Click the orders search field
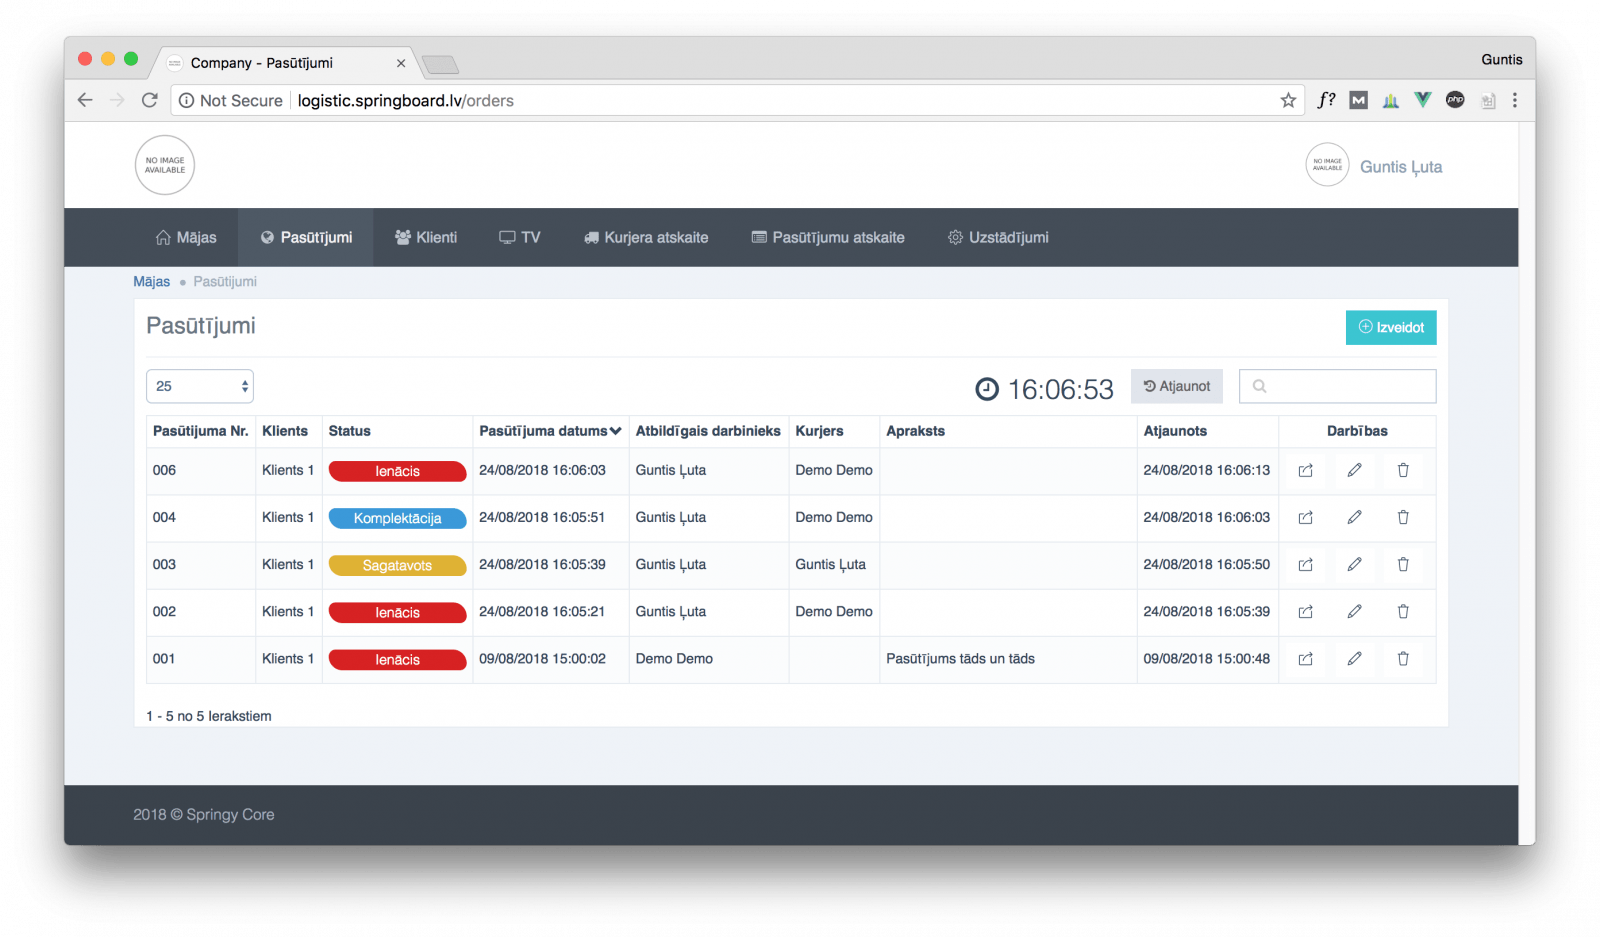Screen dimensions: 1600x937 [x=1338, y=386]
